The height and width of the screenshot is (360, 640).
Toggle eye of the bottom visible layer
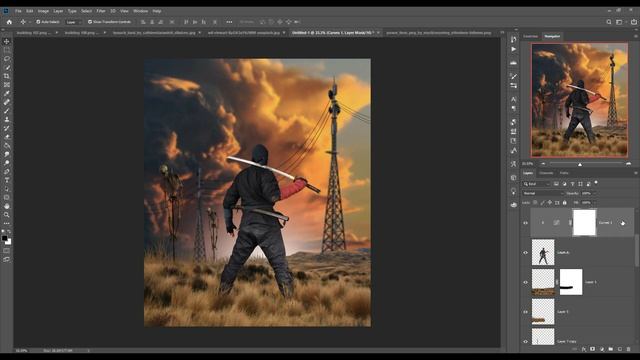(x=525, y=342)
